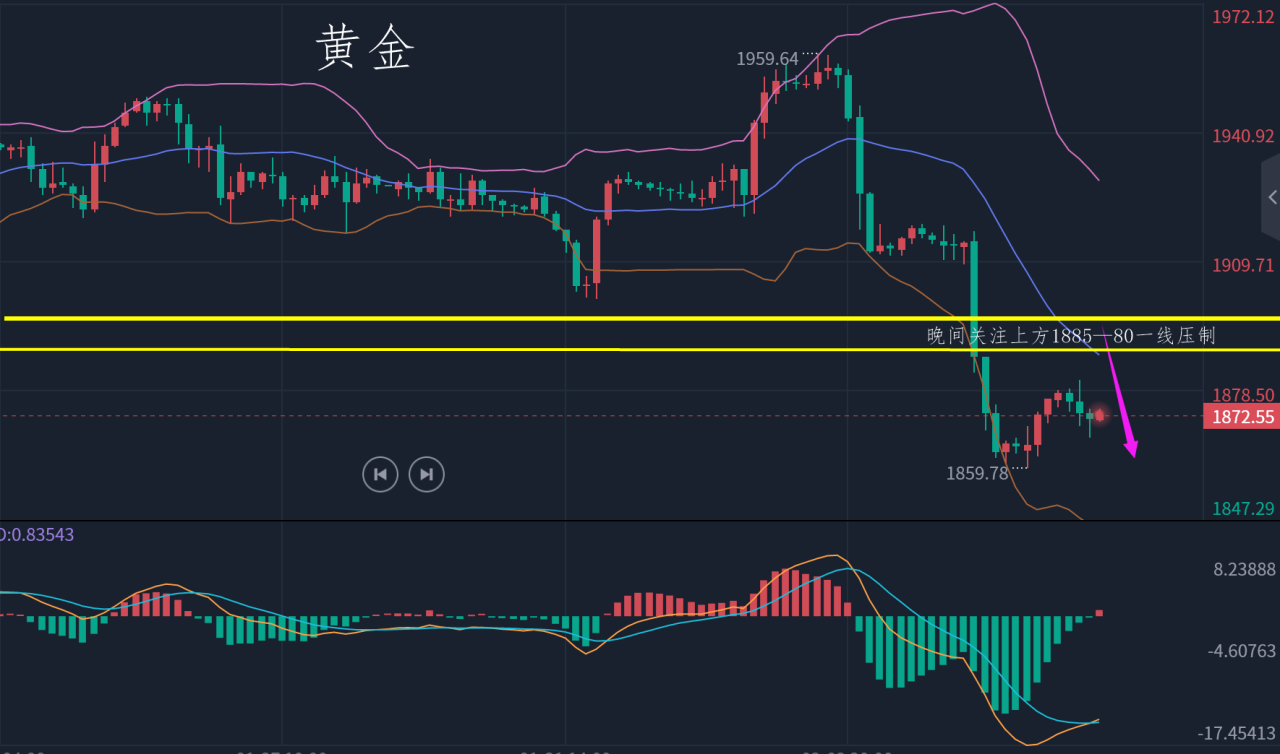The width and height of the screenshot is (1280, 754).
Task: Click the glowing latest candle marker
Action: click(1099, 415)
